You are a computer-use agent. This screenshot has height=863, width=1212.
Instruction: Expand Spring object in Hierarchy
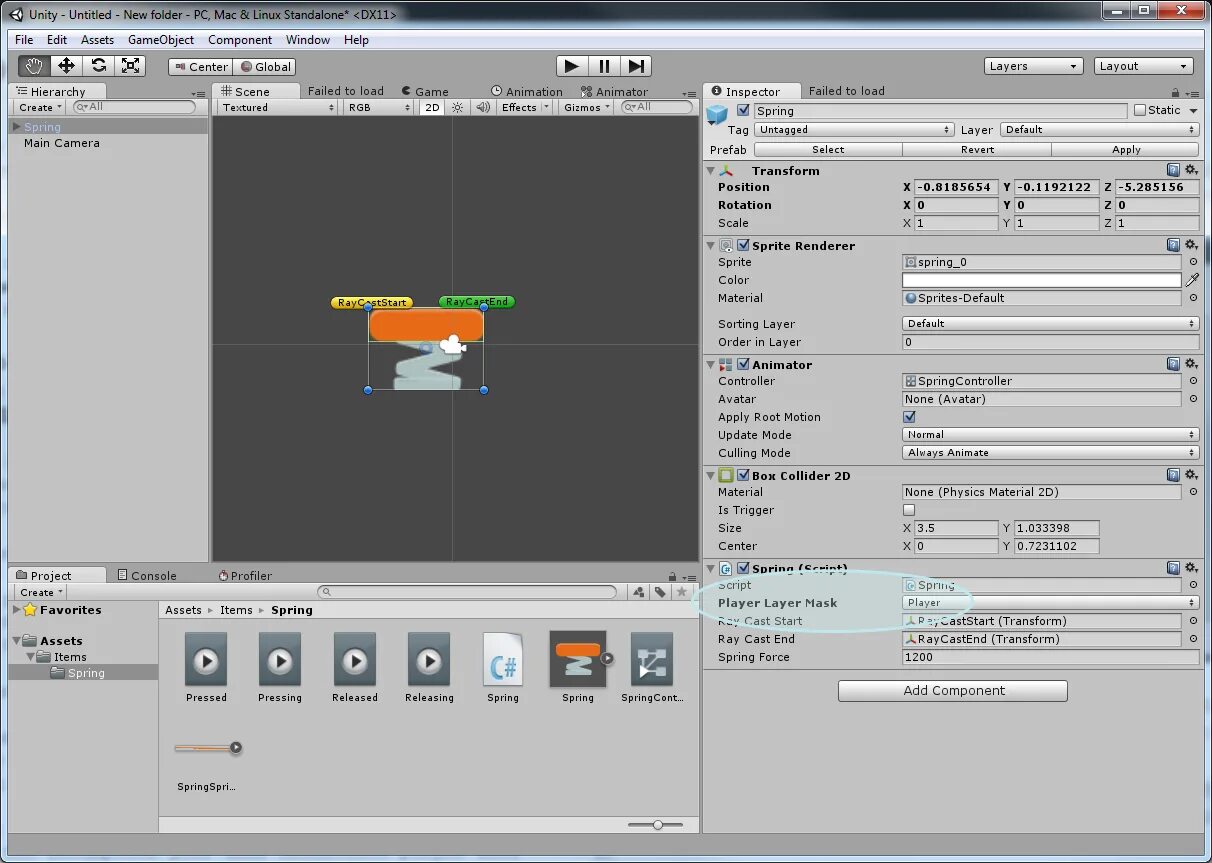[16, 127]
